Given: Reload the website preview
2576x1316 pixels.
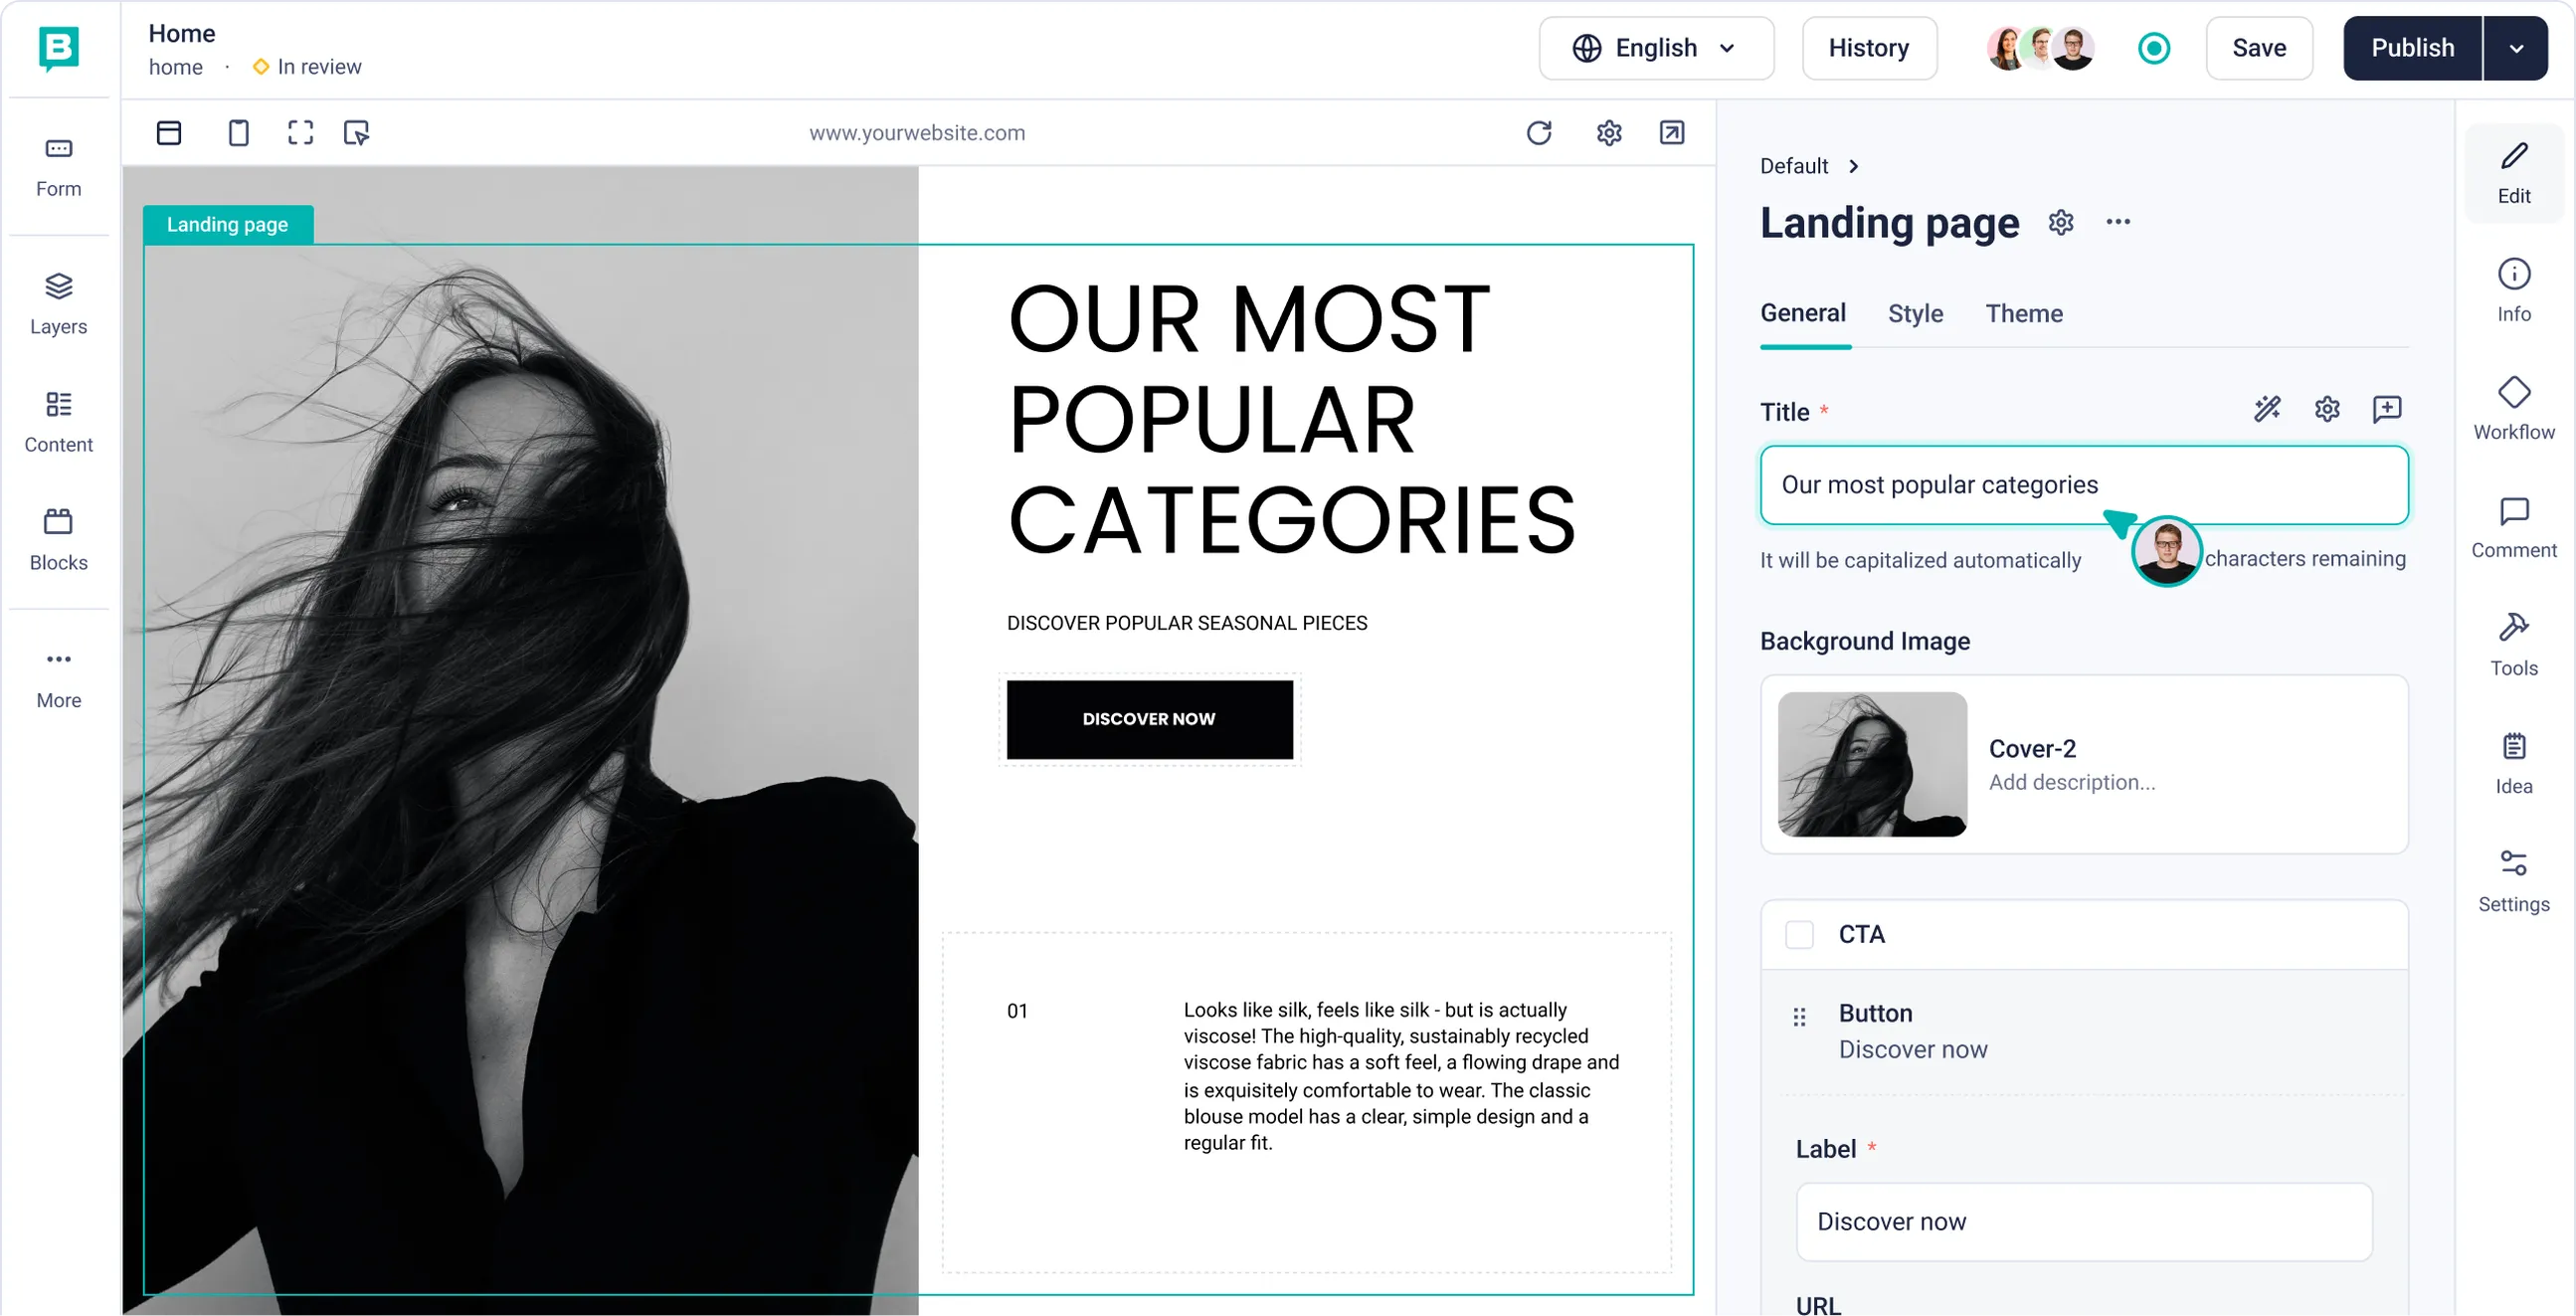Looking at the screenshot, I should [1540, 132].
